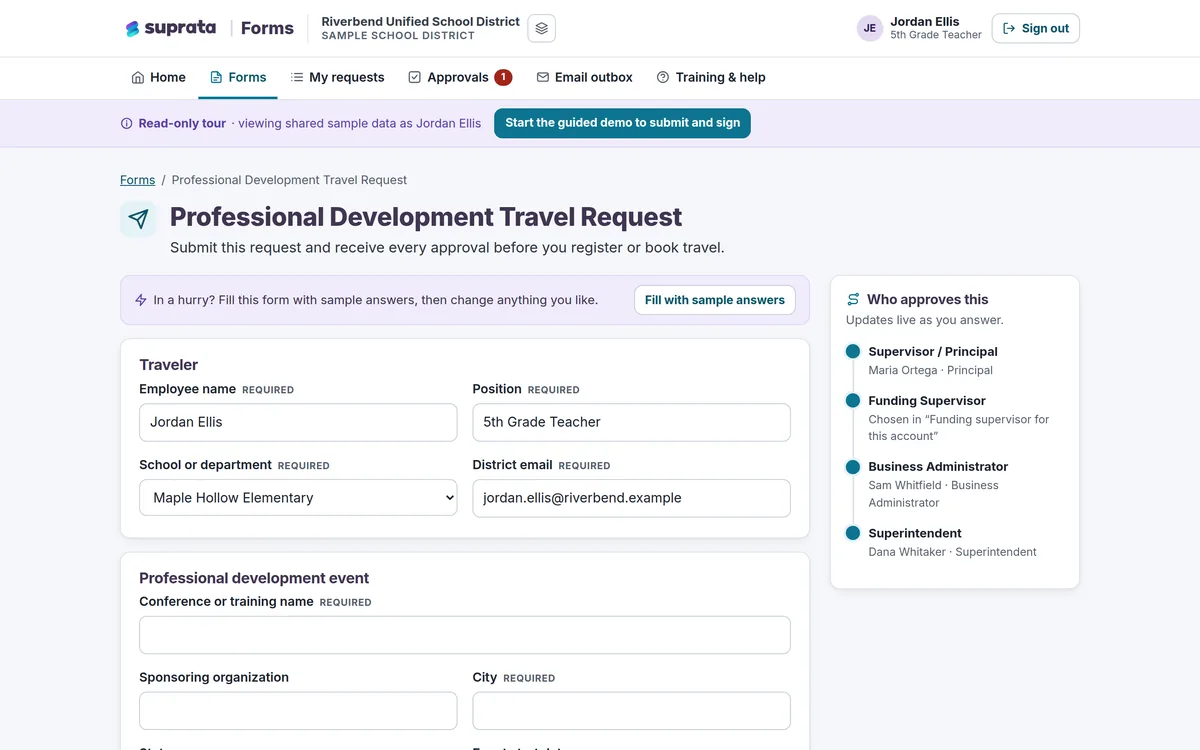Click the District email field

coord(631,498)
